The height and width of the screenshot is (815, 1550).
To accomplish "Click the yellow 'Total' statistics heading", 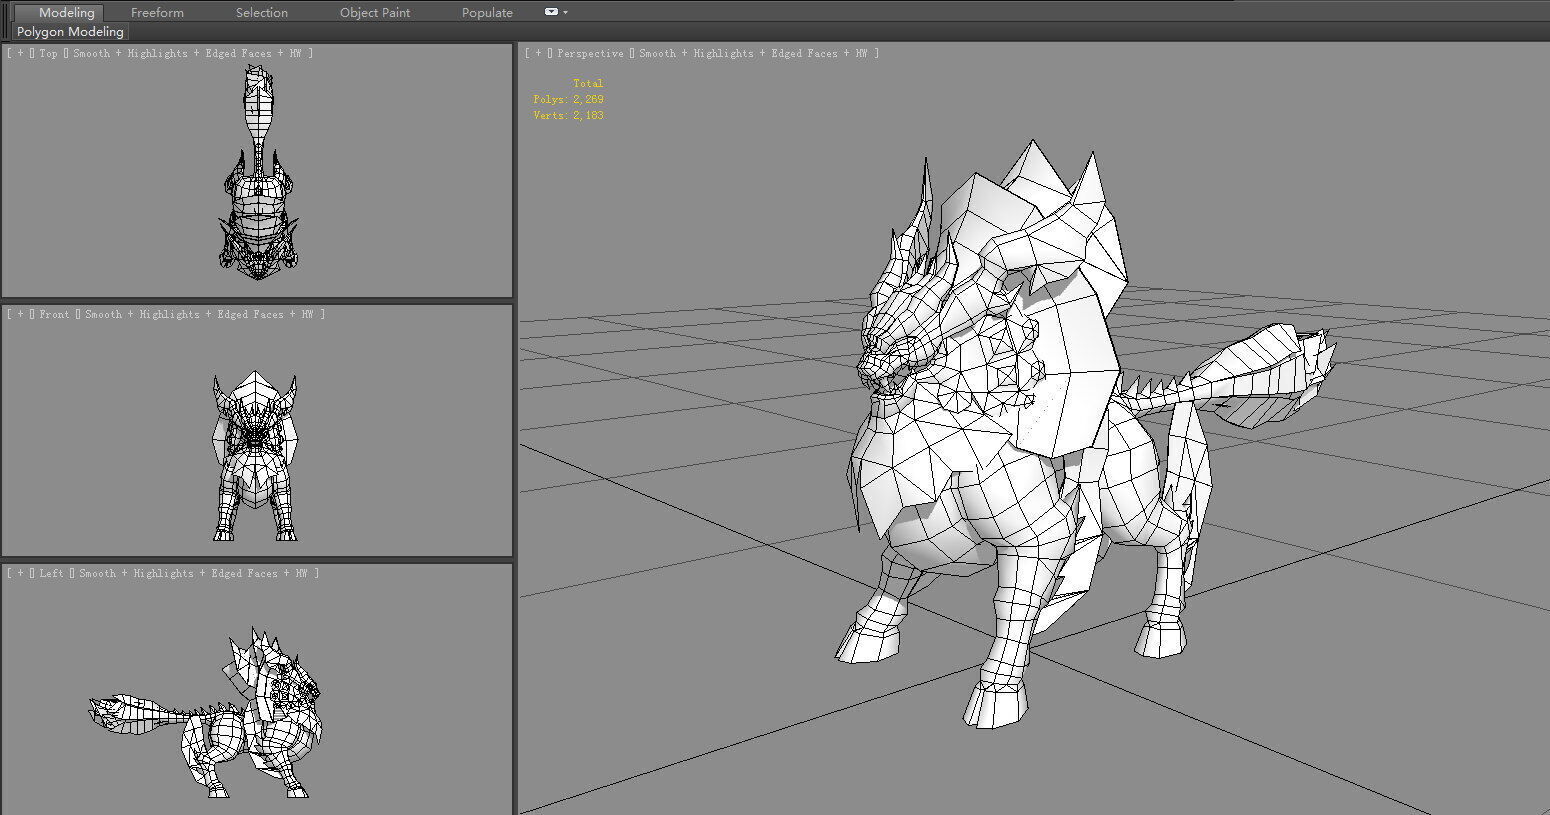I will 588,83.
